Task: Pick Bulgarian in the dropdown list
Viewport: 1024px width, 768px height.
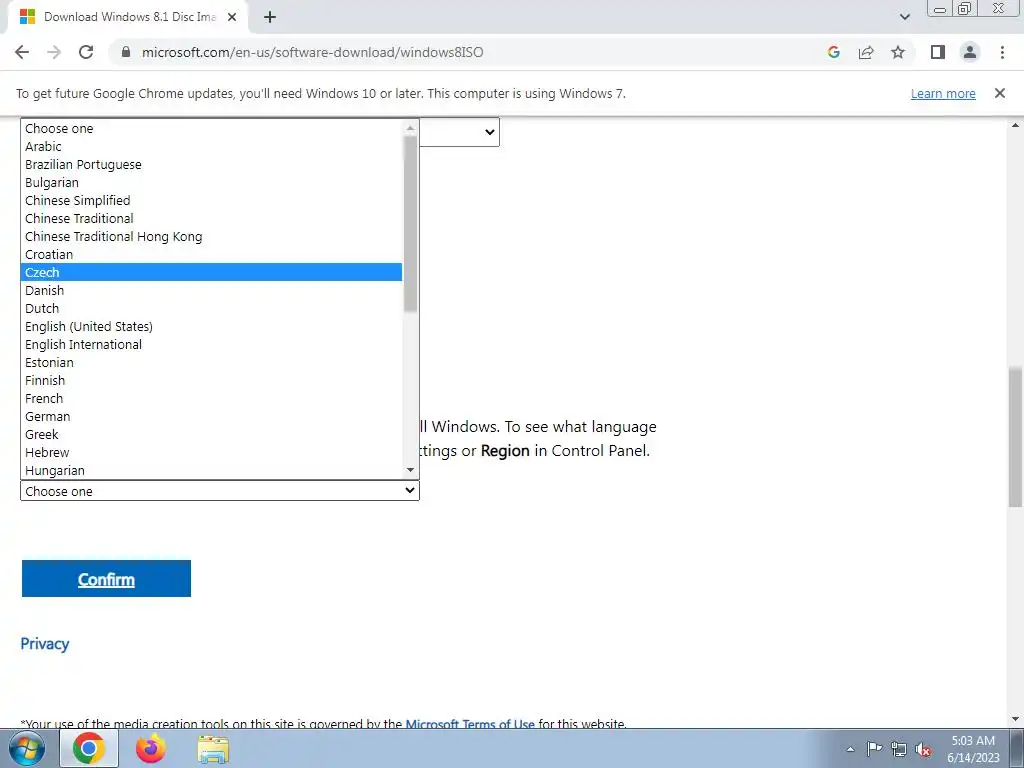Action: 211,182
